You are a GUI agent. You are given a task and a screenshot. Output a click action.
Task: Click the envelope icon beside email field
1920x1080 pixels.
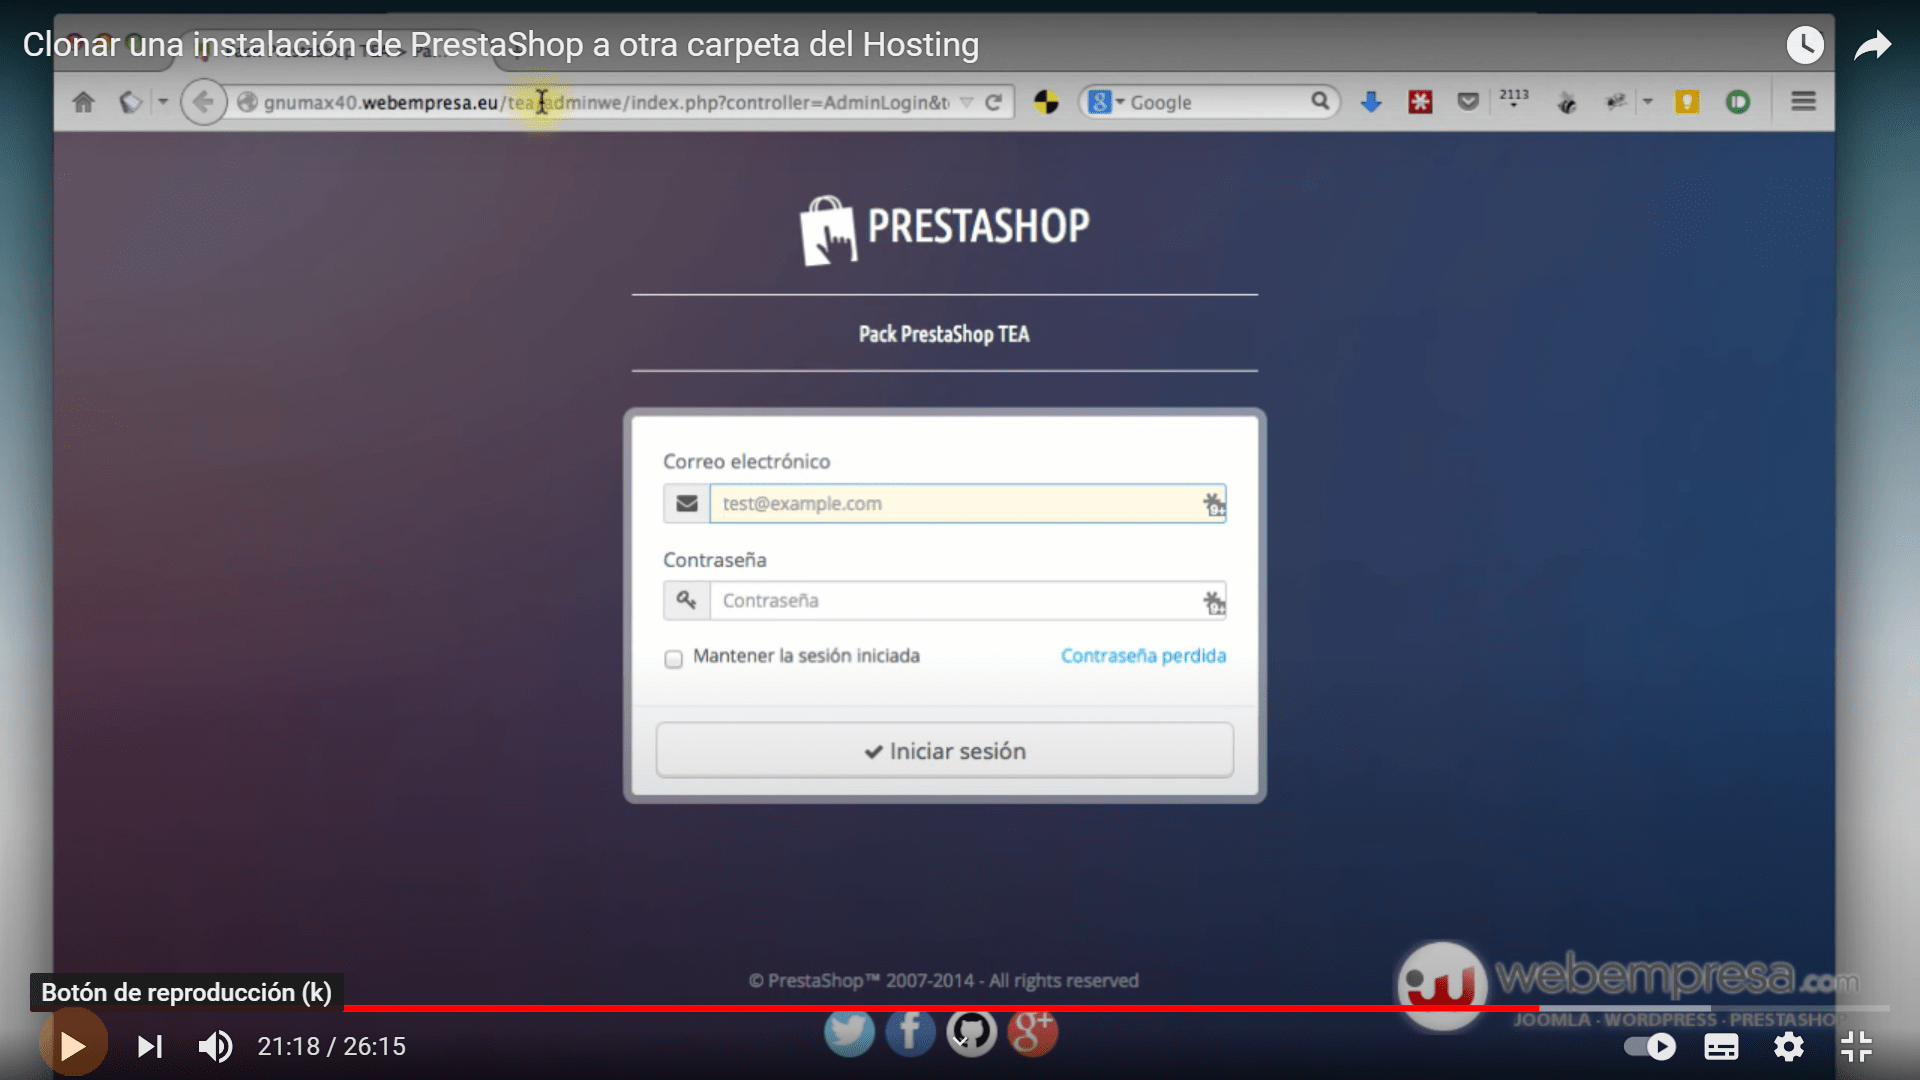(687, 504)
